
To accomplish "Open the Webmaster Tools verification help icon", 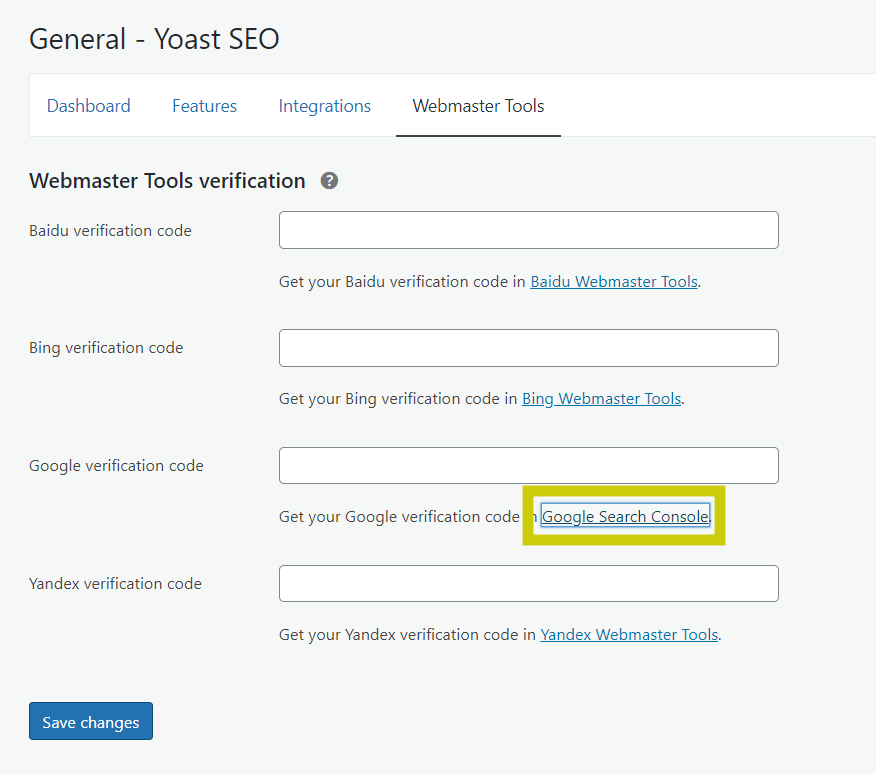I will click(x=329, y=181).
